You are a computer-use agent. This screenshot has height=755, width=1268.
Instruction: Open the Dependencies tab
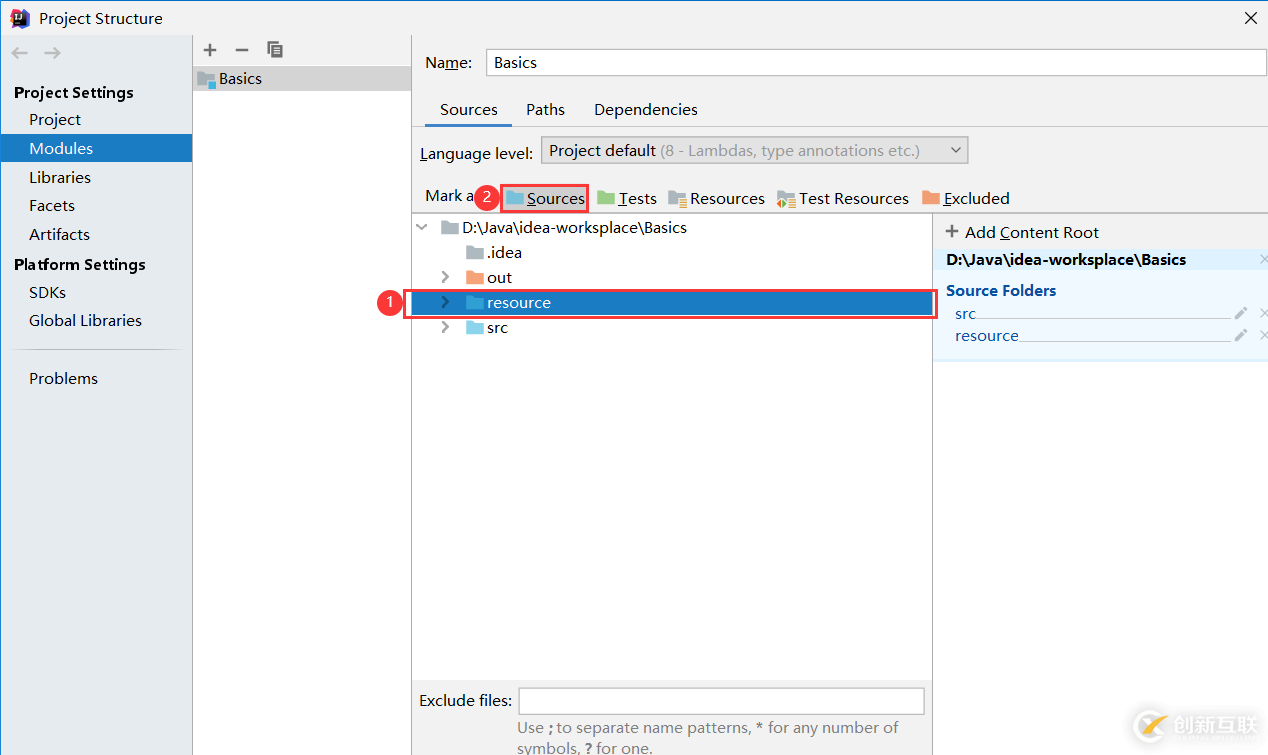(645, 110)
